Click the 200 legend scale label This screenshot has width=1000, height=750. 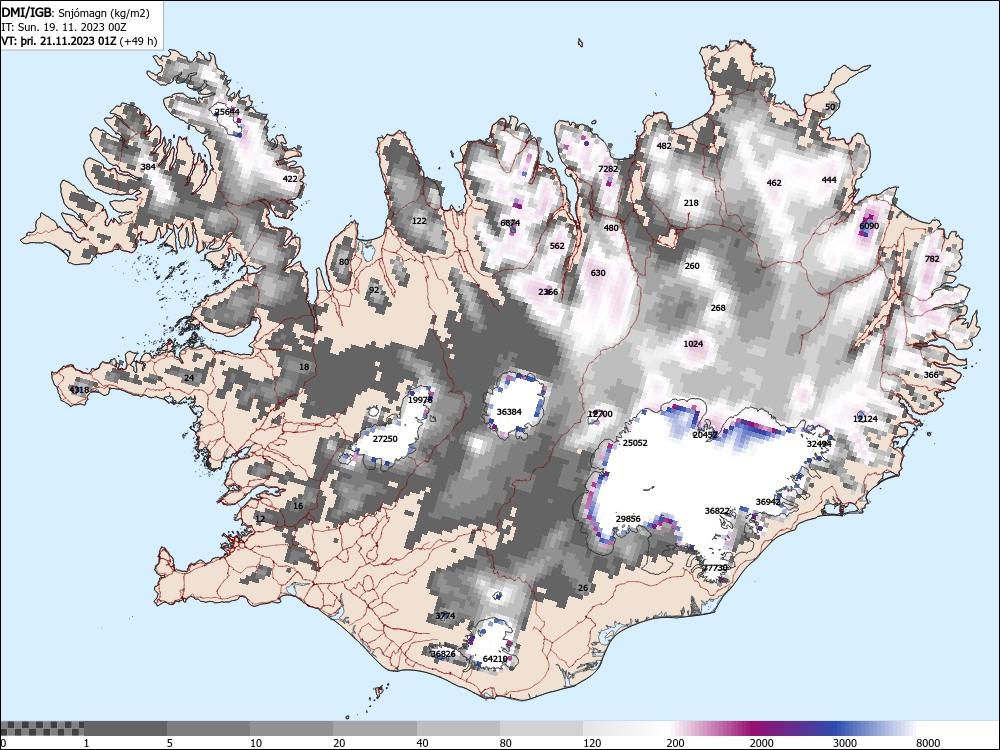click(x=675, y=743)
